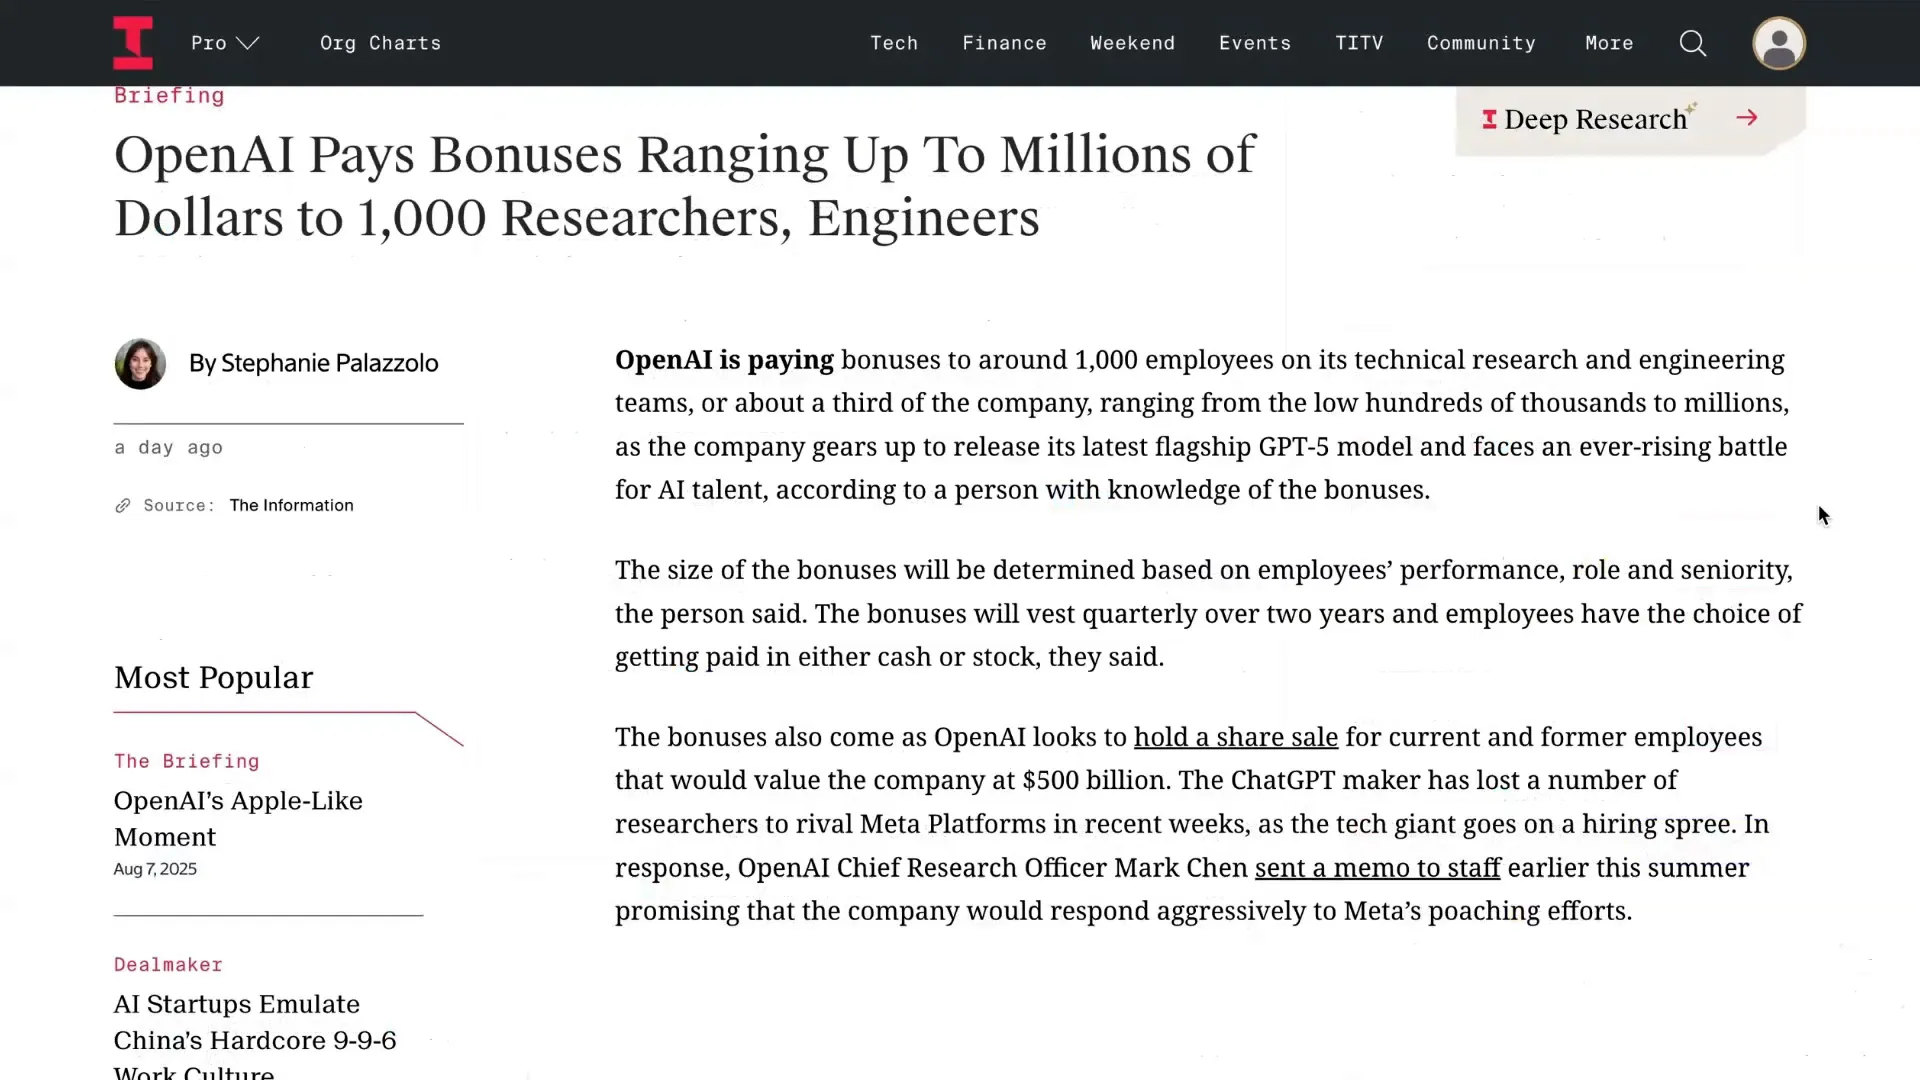
Task: Open the Community menu item
Action: coord(1481,43)
